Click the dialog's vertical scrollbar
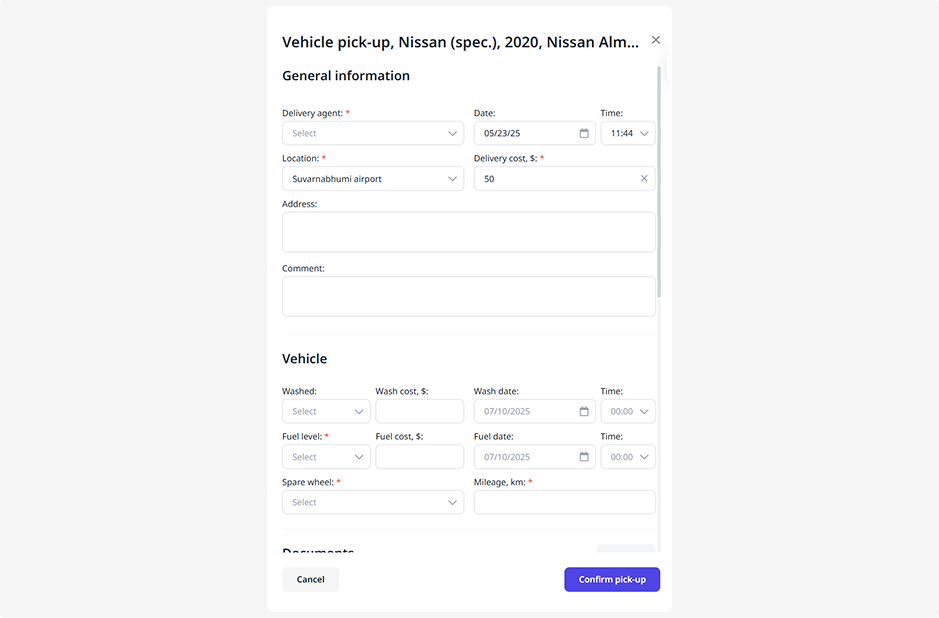This screenshot has width=939, height=618. click(x=659, y=180)
